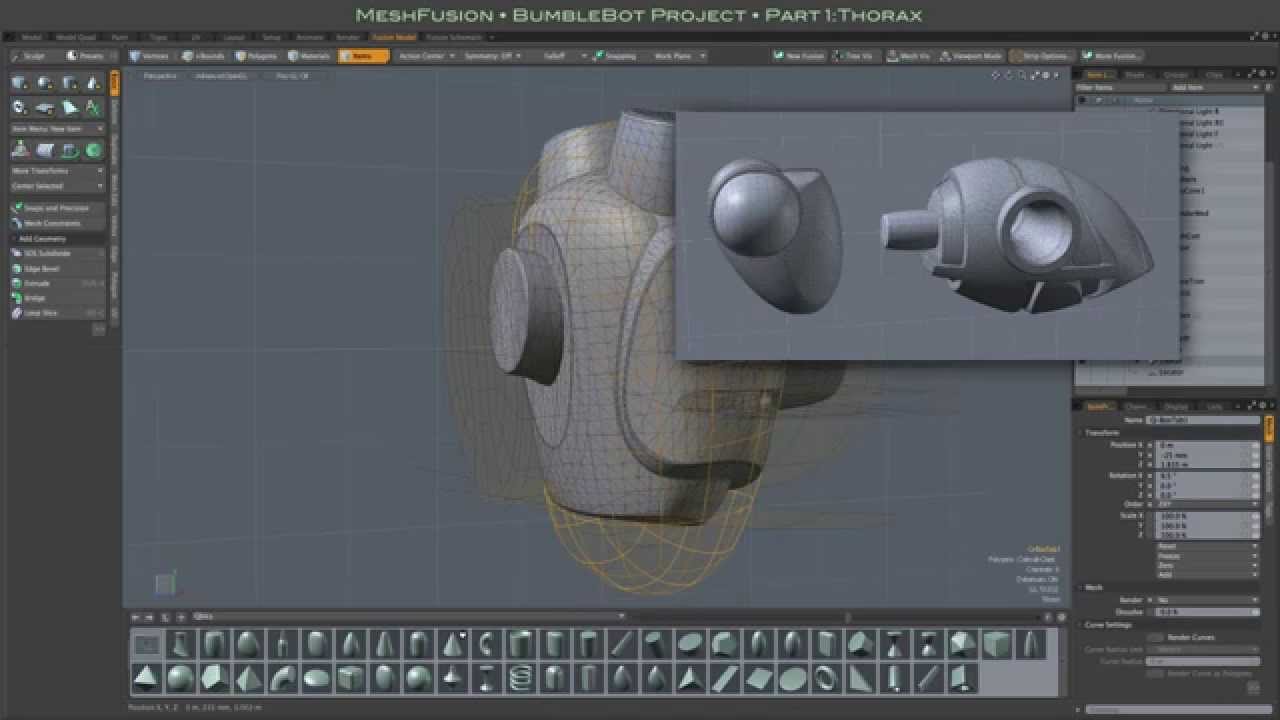
Task: Select the Loop Slice tool
Action: (57, 313)
